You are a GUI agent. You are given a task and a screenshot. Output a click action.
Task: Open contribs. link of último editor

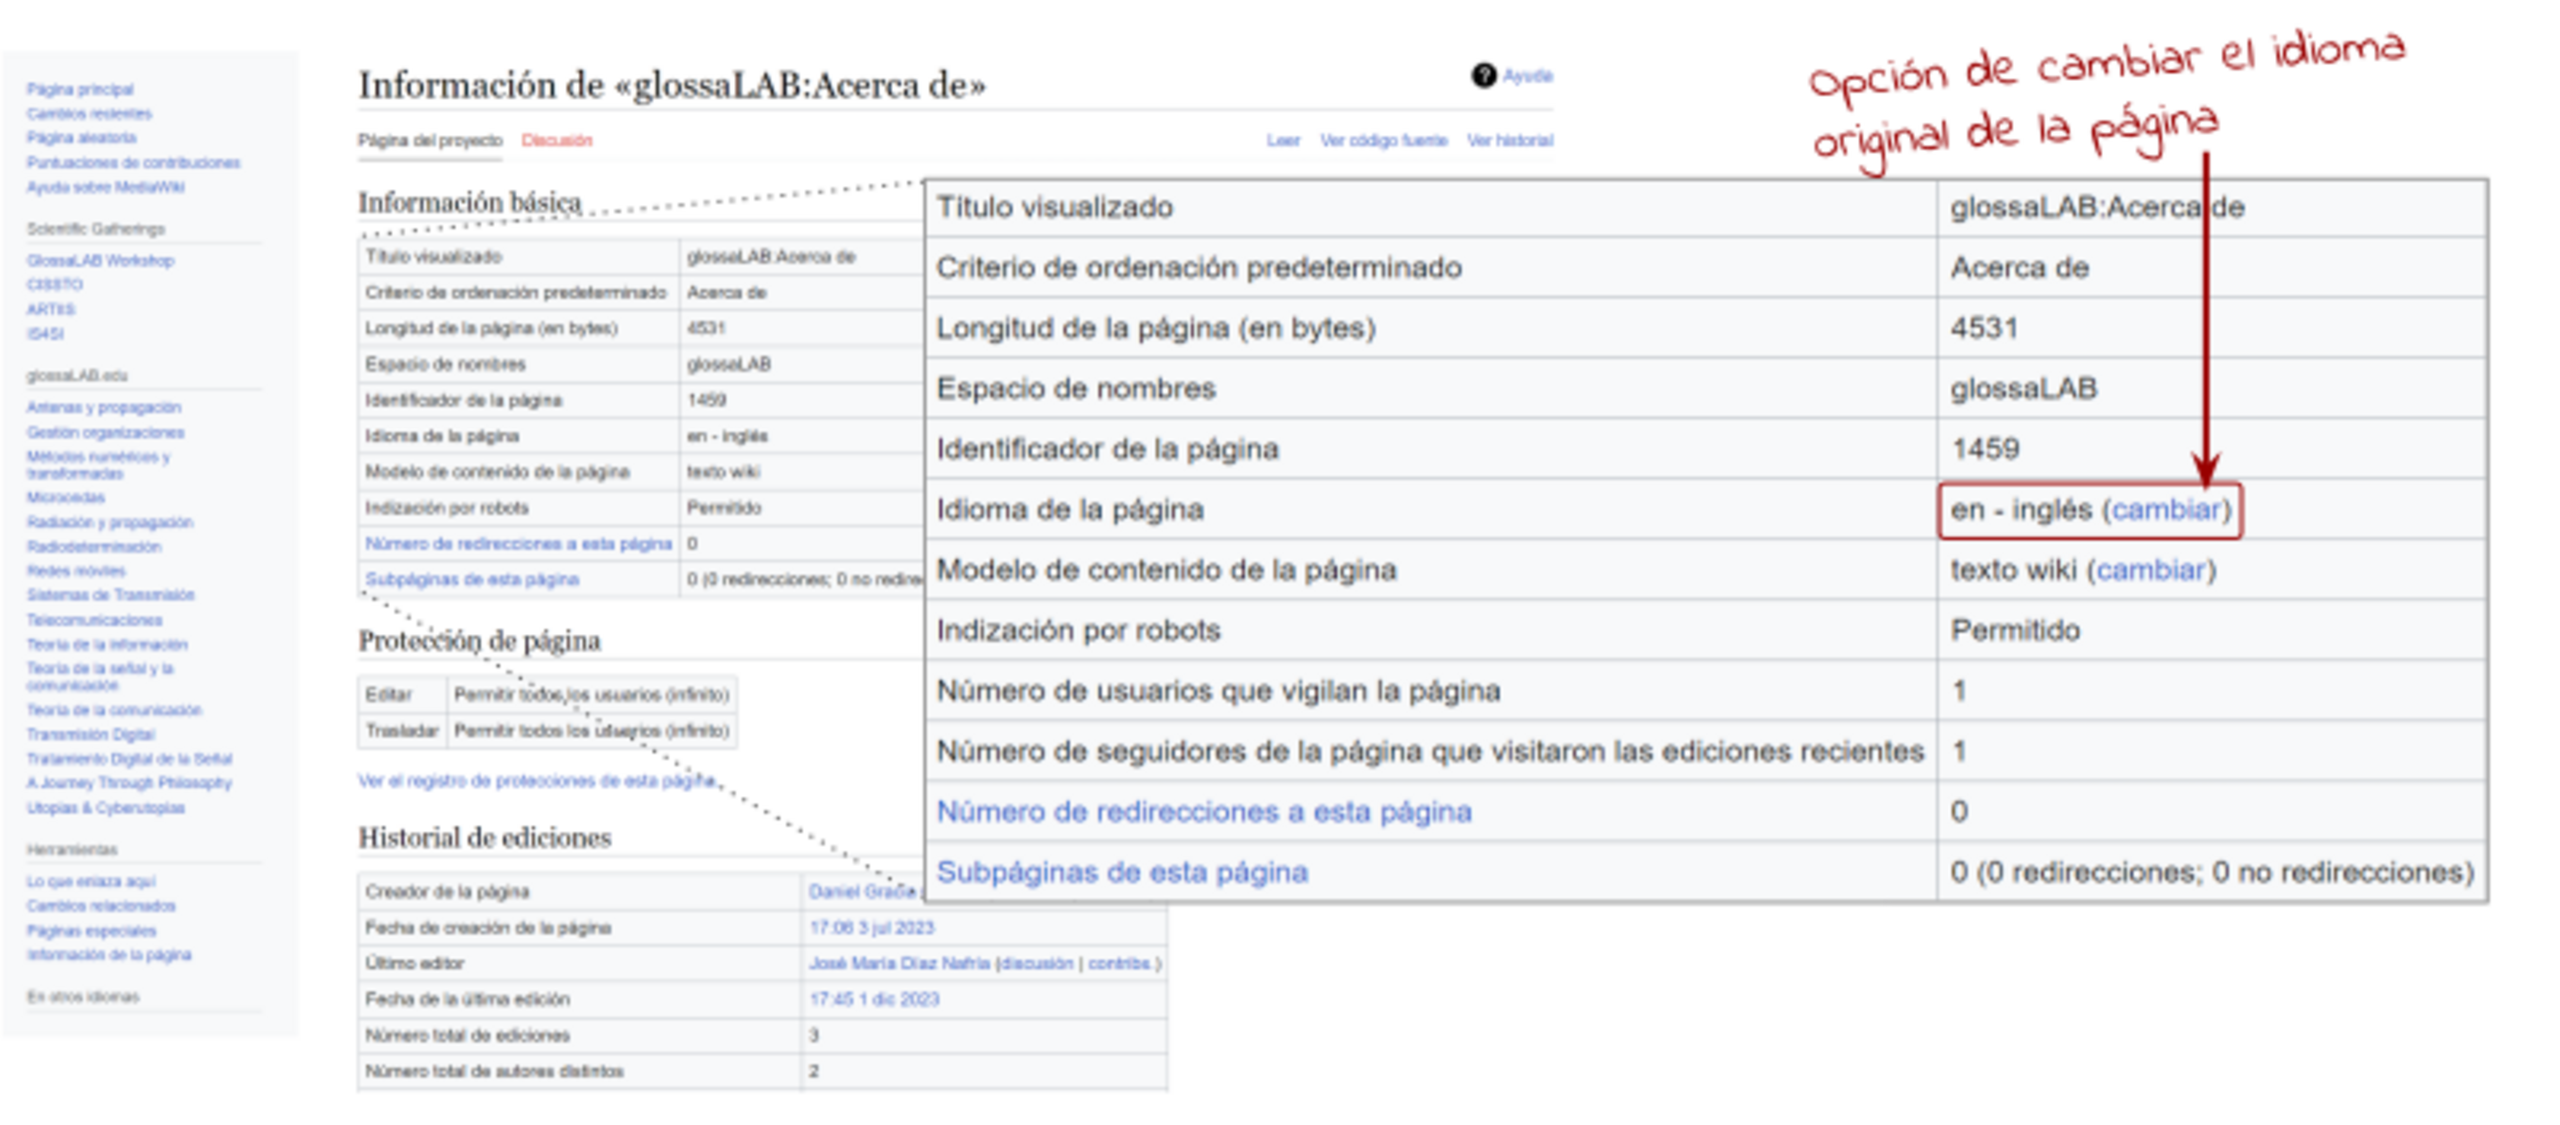[x=1121, y=963]
